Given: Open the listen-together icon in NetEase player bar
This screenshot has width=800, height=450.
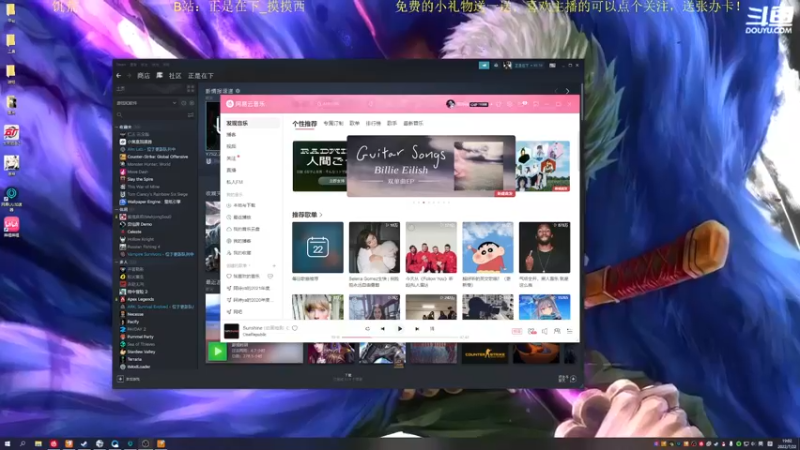Looking at the screenshot, I should 557,331.
